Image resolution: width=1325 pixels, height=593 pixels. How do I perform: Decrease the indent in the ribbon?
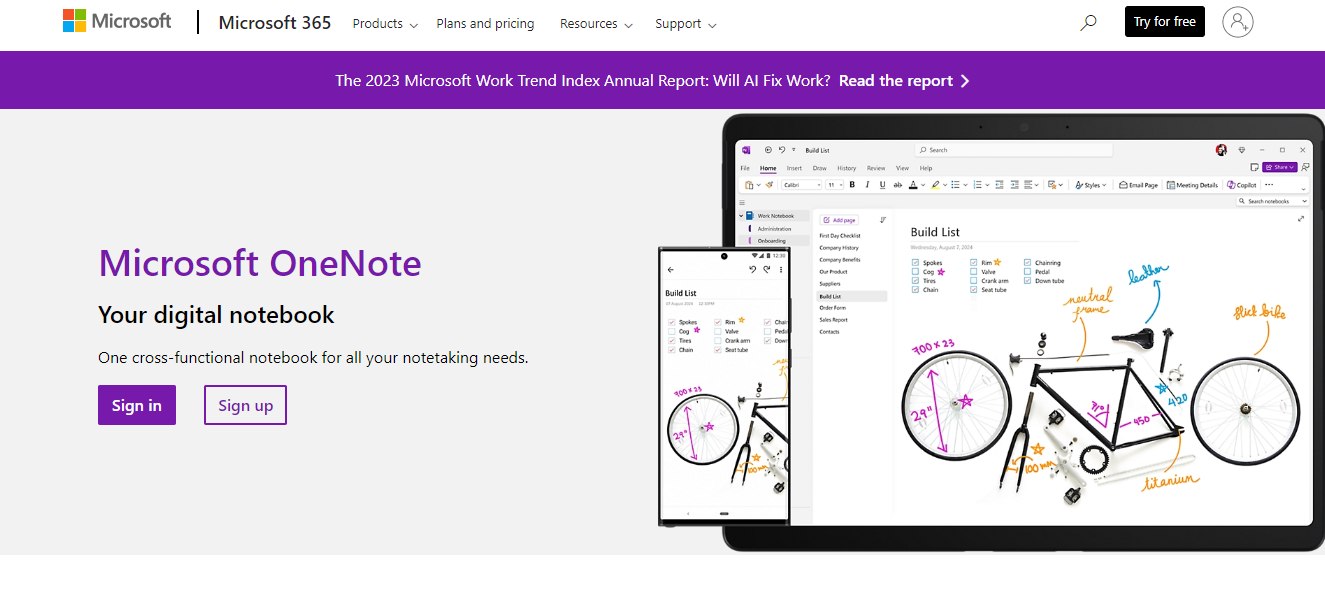pyautogui.click(x=1000, y=185)
